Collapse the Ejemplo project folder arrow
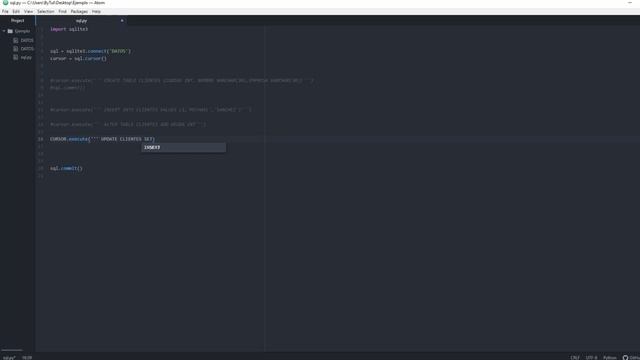640x360 pixels. tap(4, 31)
